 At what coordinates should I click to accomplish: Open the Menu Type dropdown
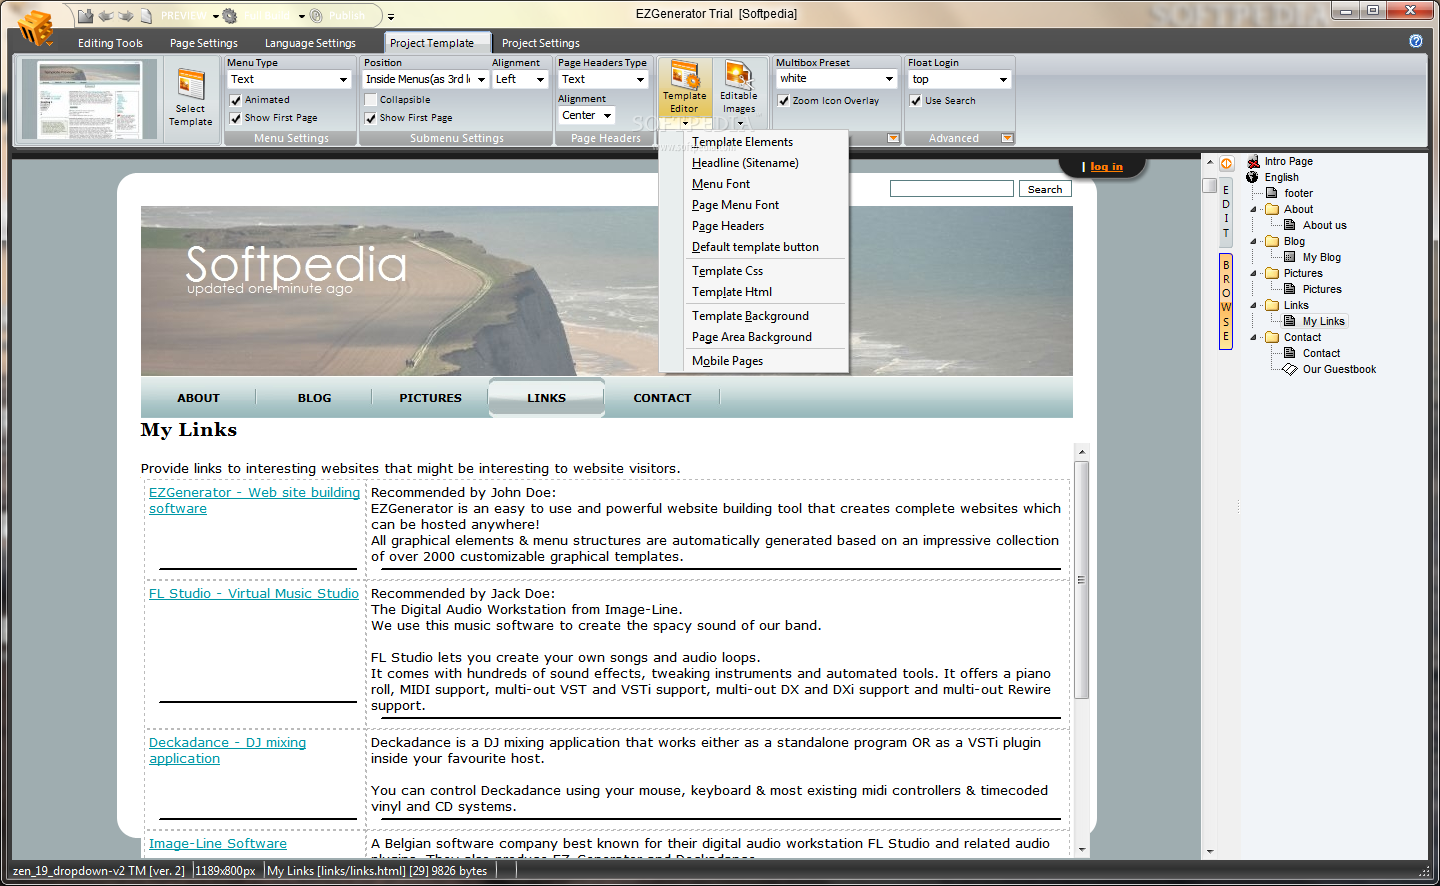point(290,79)
